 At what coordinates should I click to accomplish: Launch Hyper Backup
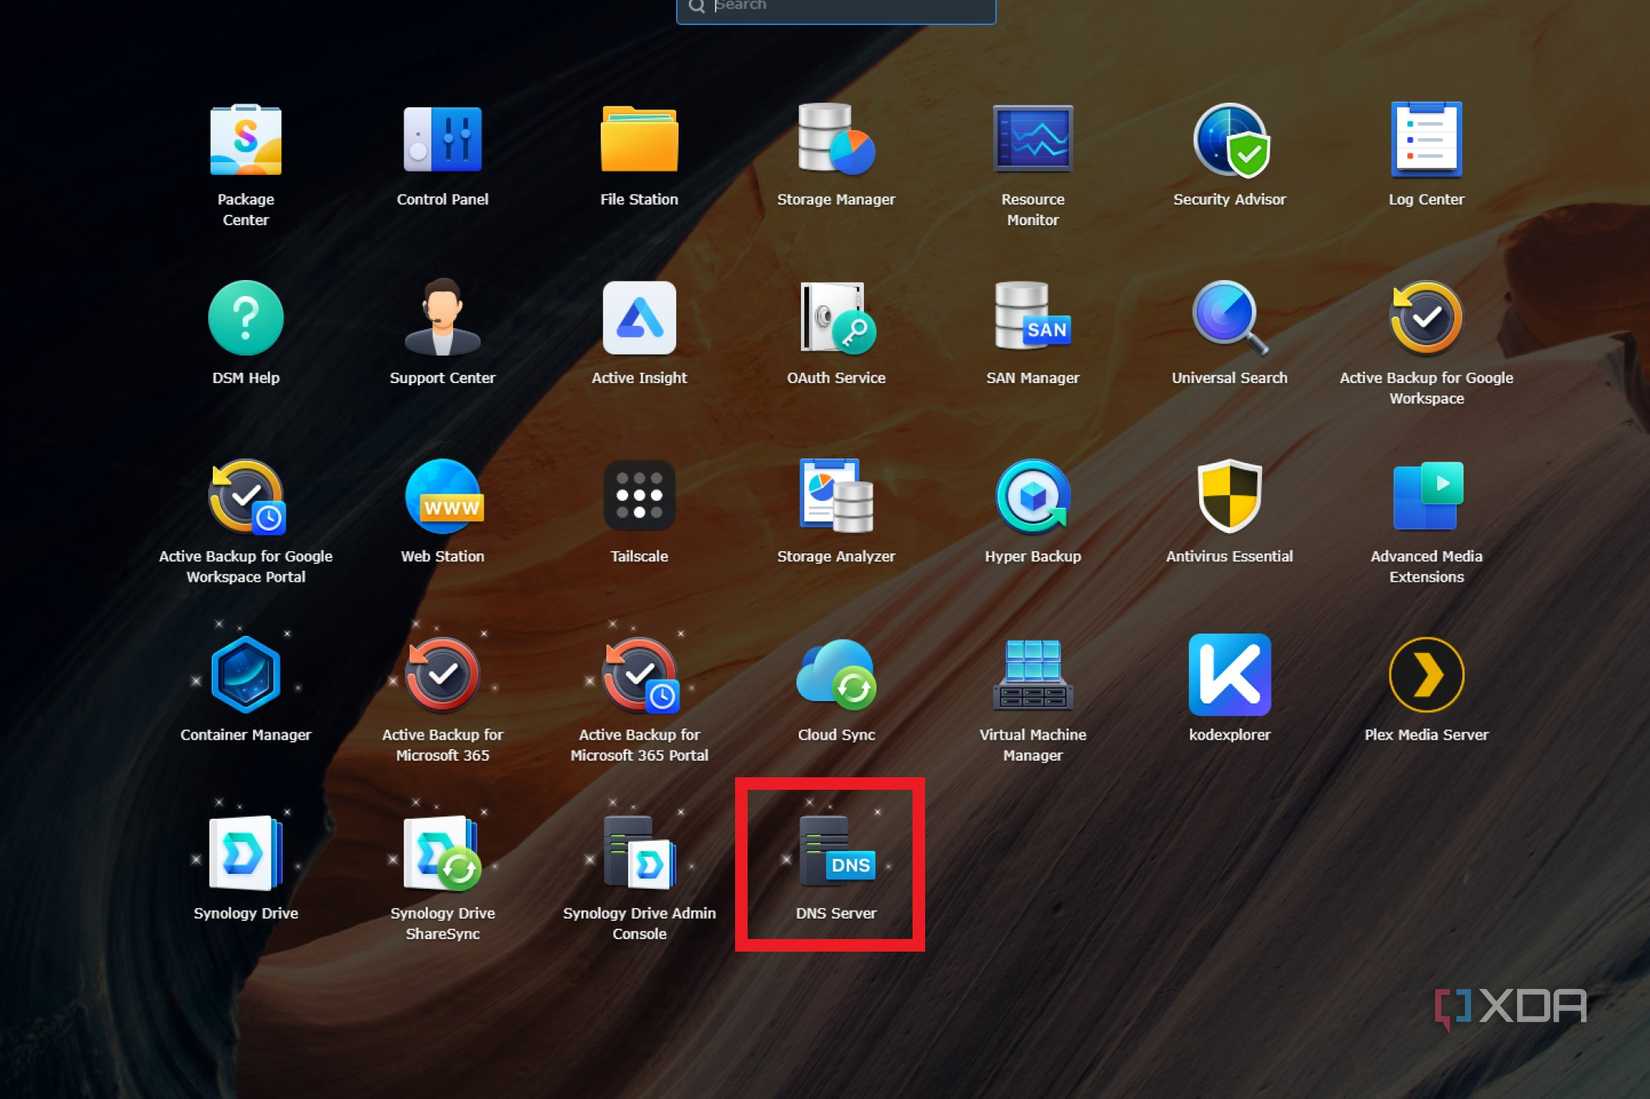click(x=1033, y=497)
